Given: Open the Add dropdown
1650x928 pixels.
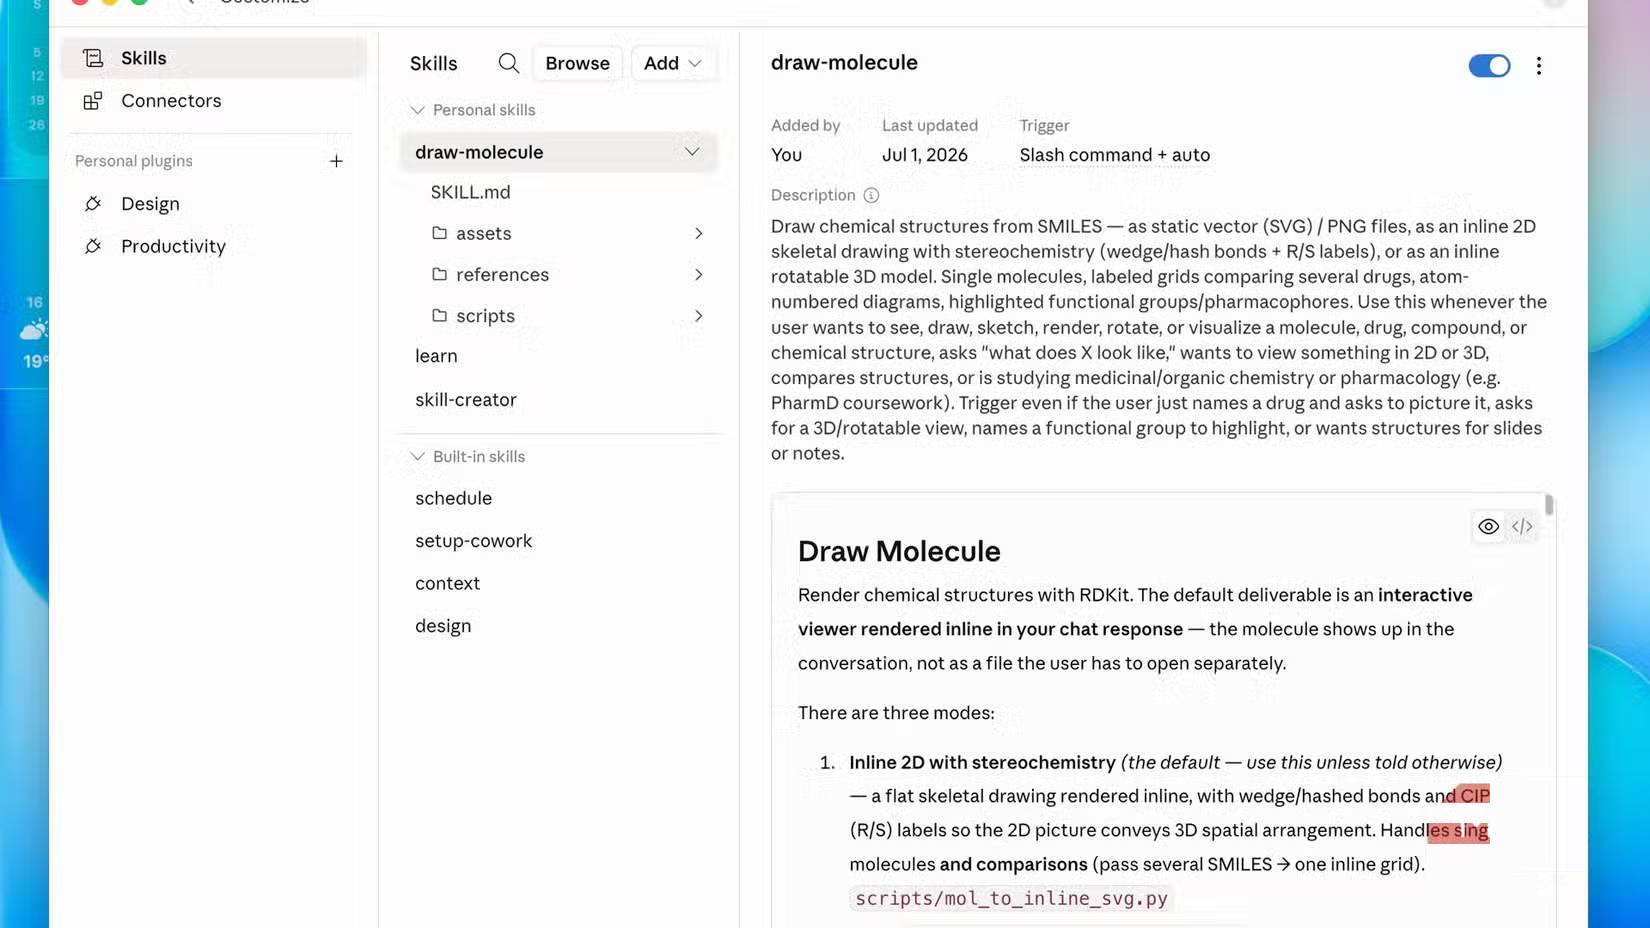Looking at the screenshot, I should (673, 63).
